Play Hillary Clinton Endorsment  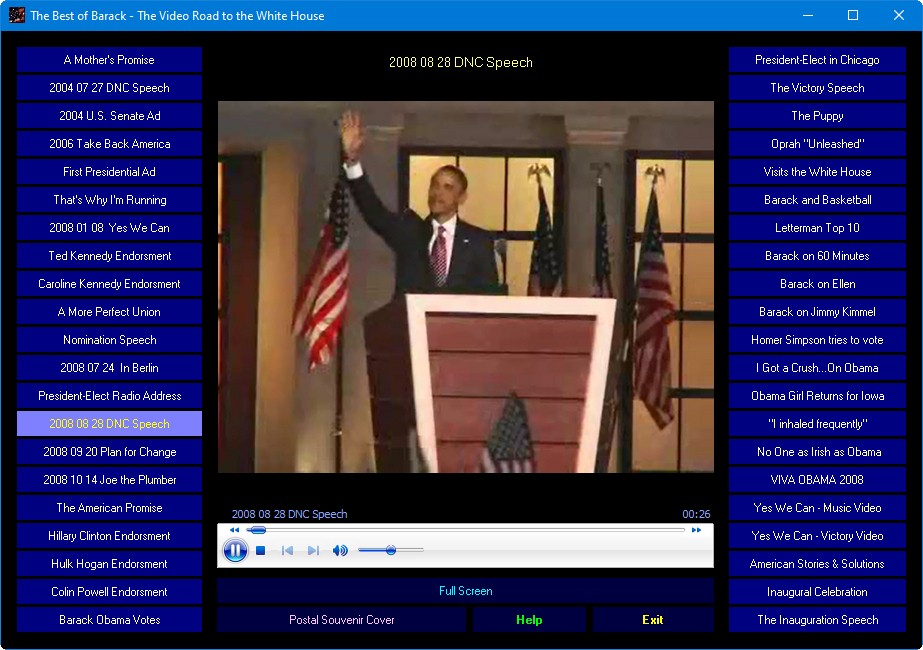point(109,535)
